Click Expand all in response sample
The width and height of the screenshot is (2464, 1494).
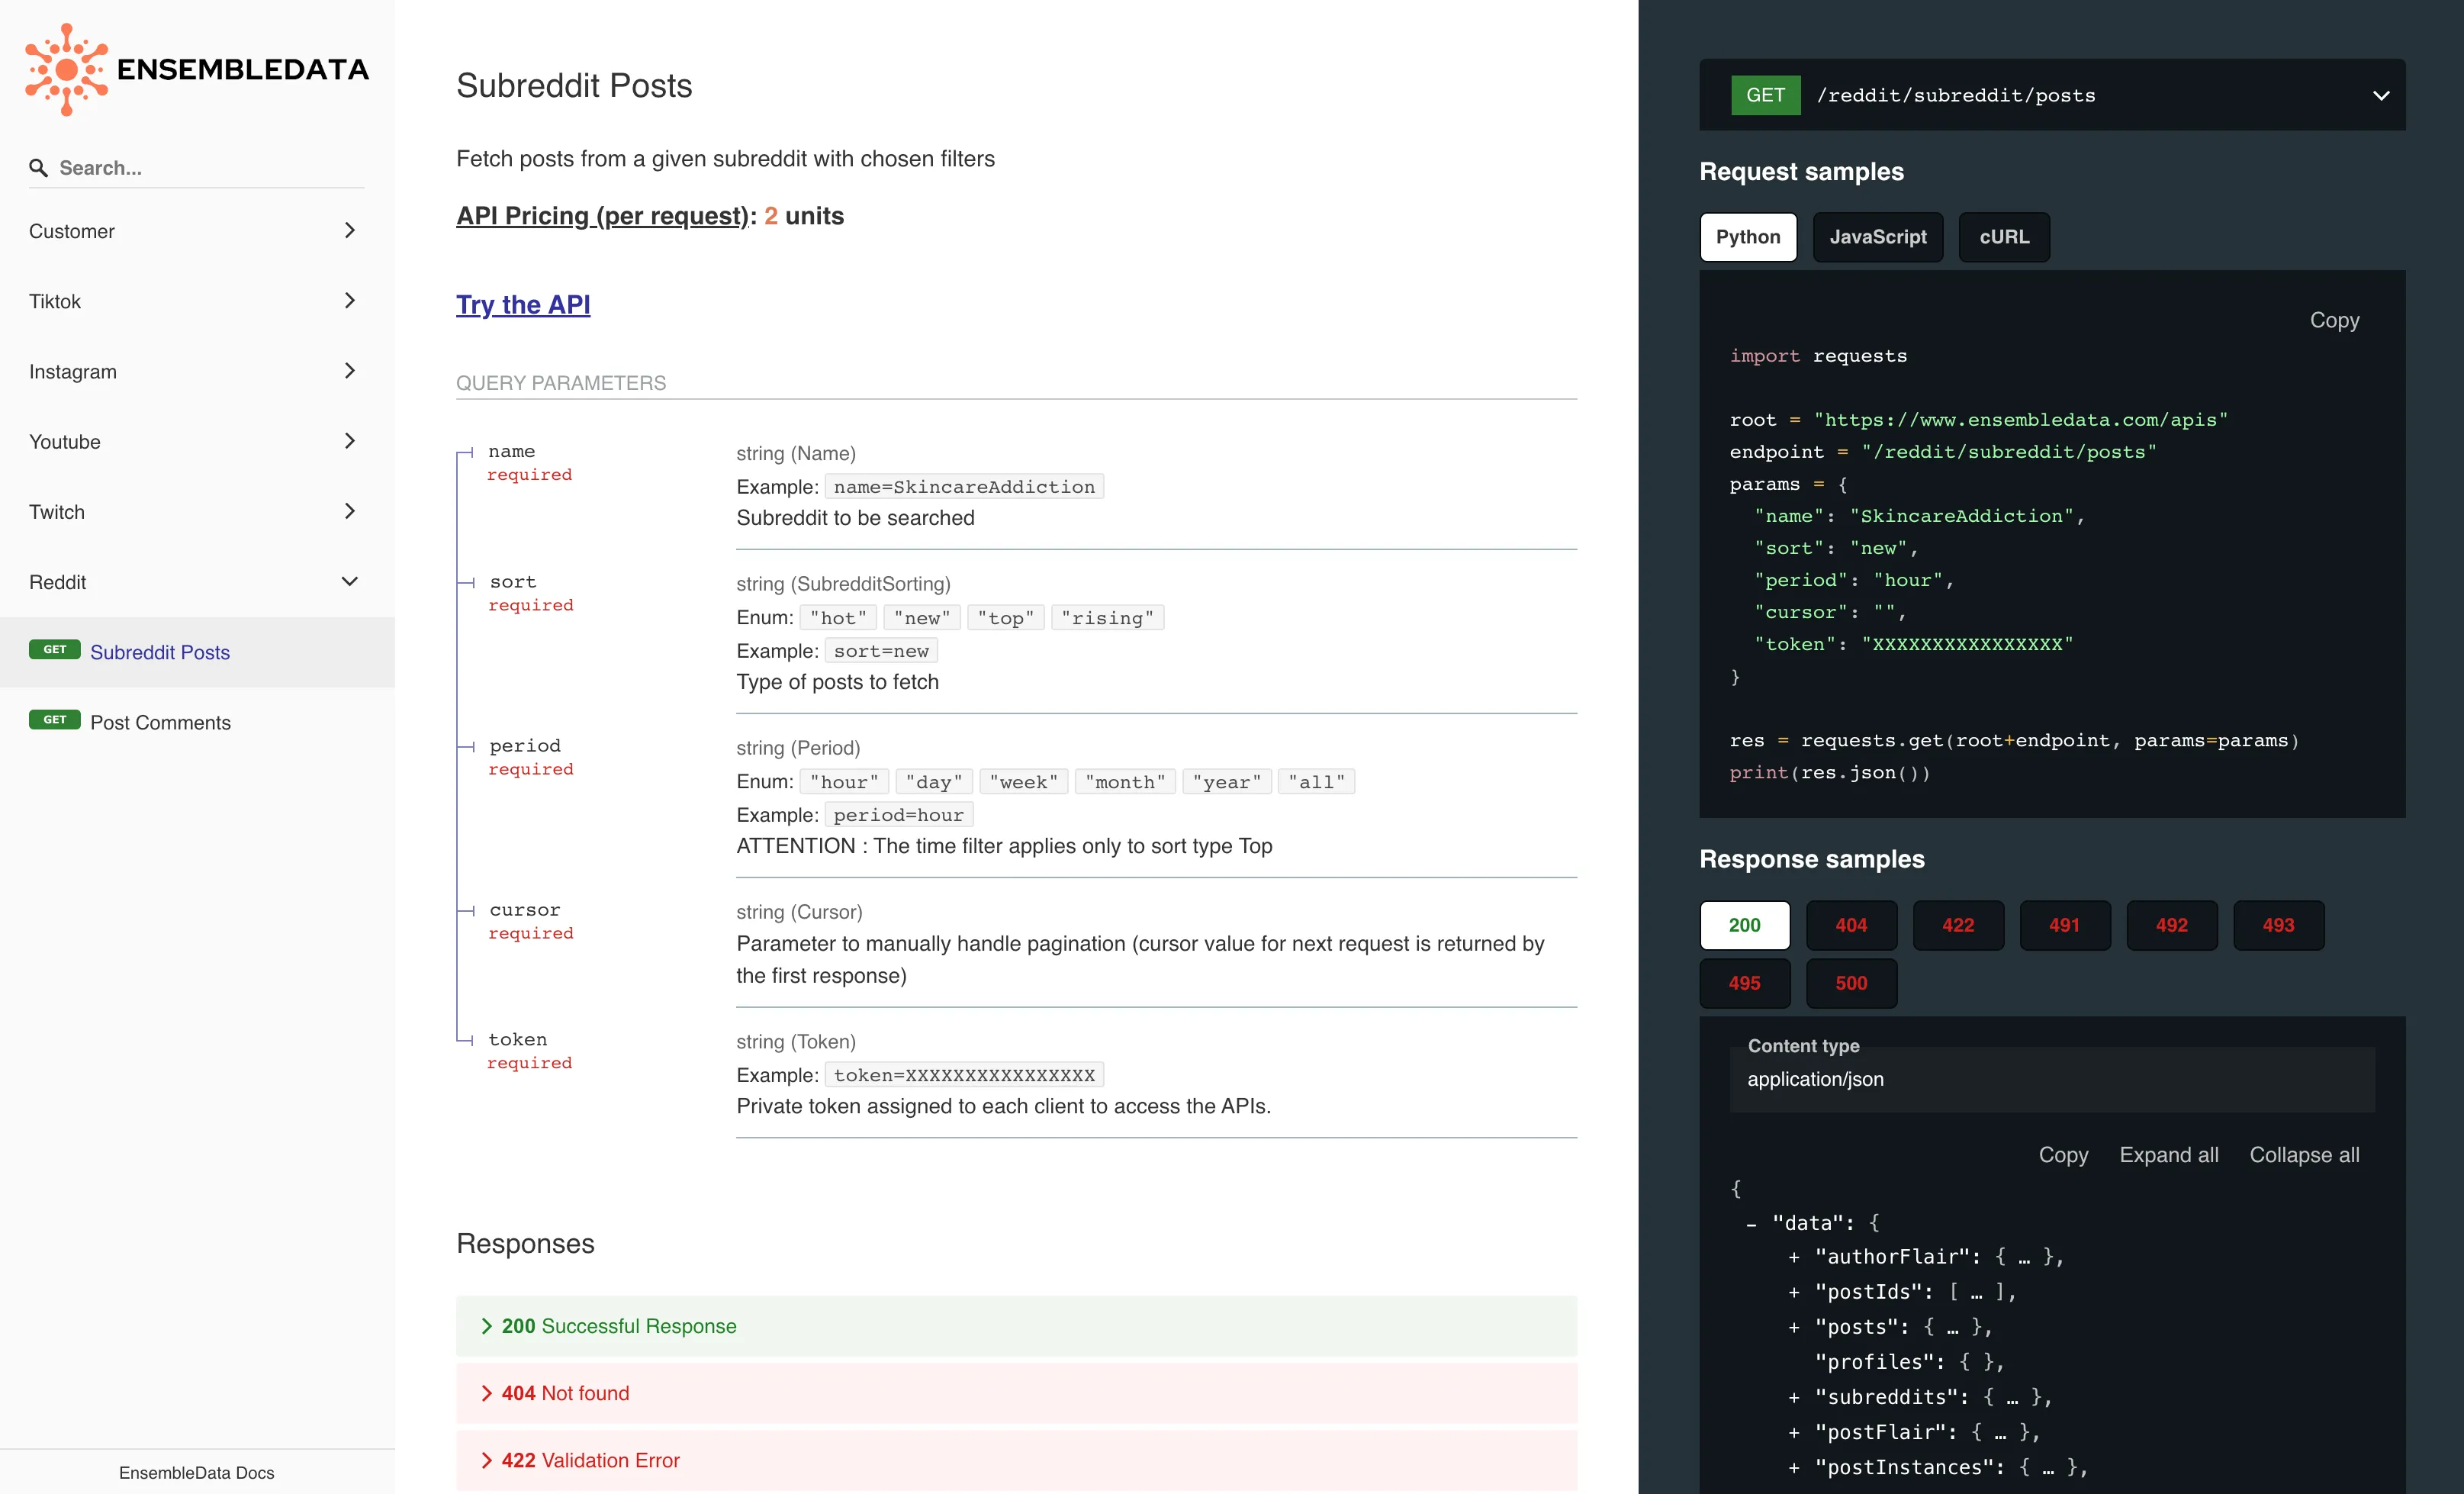click(x=2168, y=1155)
